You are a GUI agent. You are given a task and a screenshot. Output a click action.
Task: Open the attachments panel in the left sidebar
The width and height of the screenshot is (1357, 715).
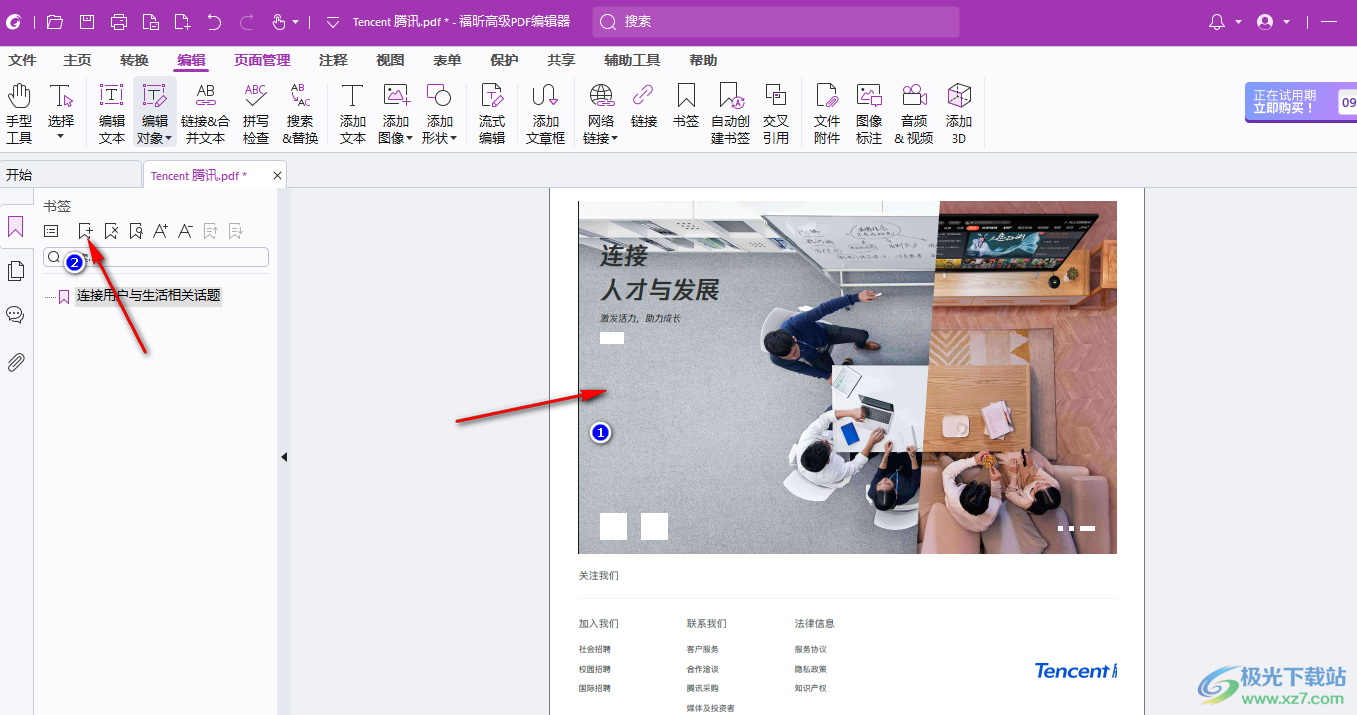tap(15, 361)
